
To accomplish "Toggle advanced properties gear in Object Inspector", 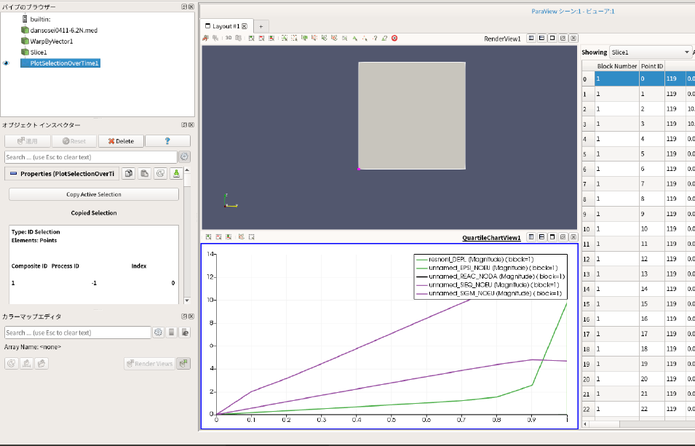I will pos(184,156).
